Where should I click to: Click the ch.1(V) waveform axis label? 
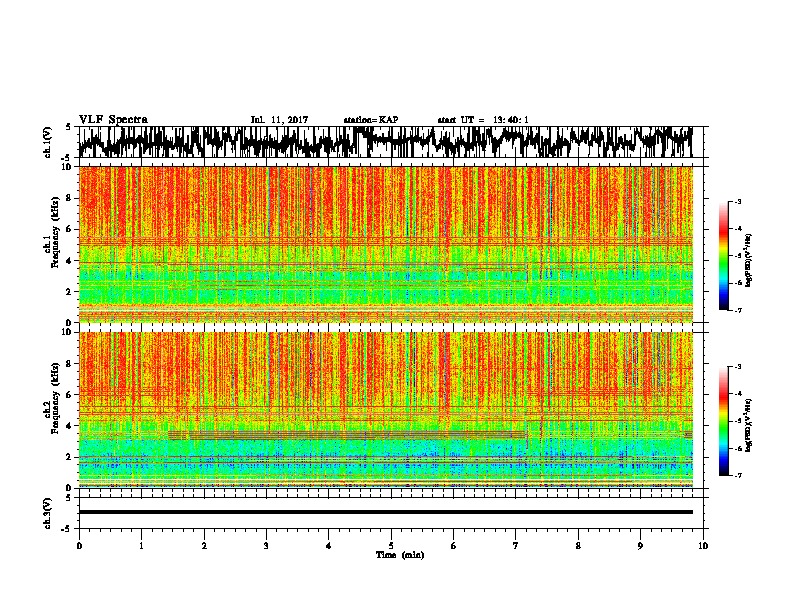click(48, 142)
